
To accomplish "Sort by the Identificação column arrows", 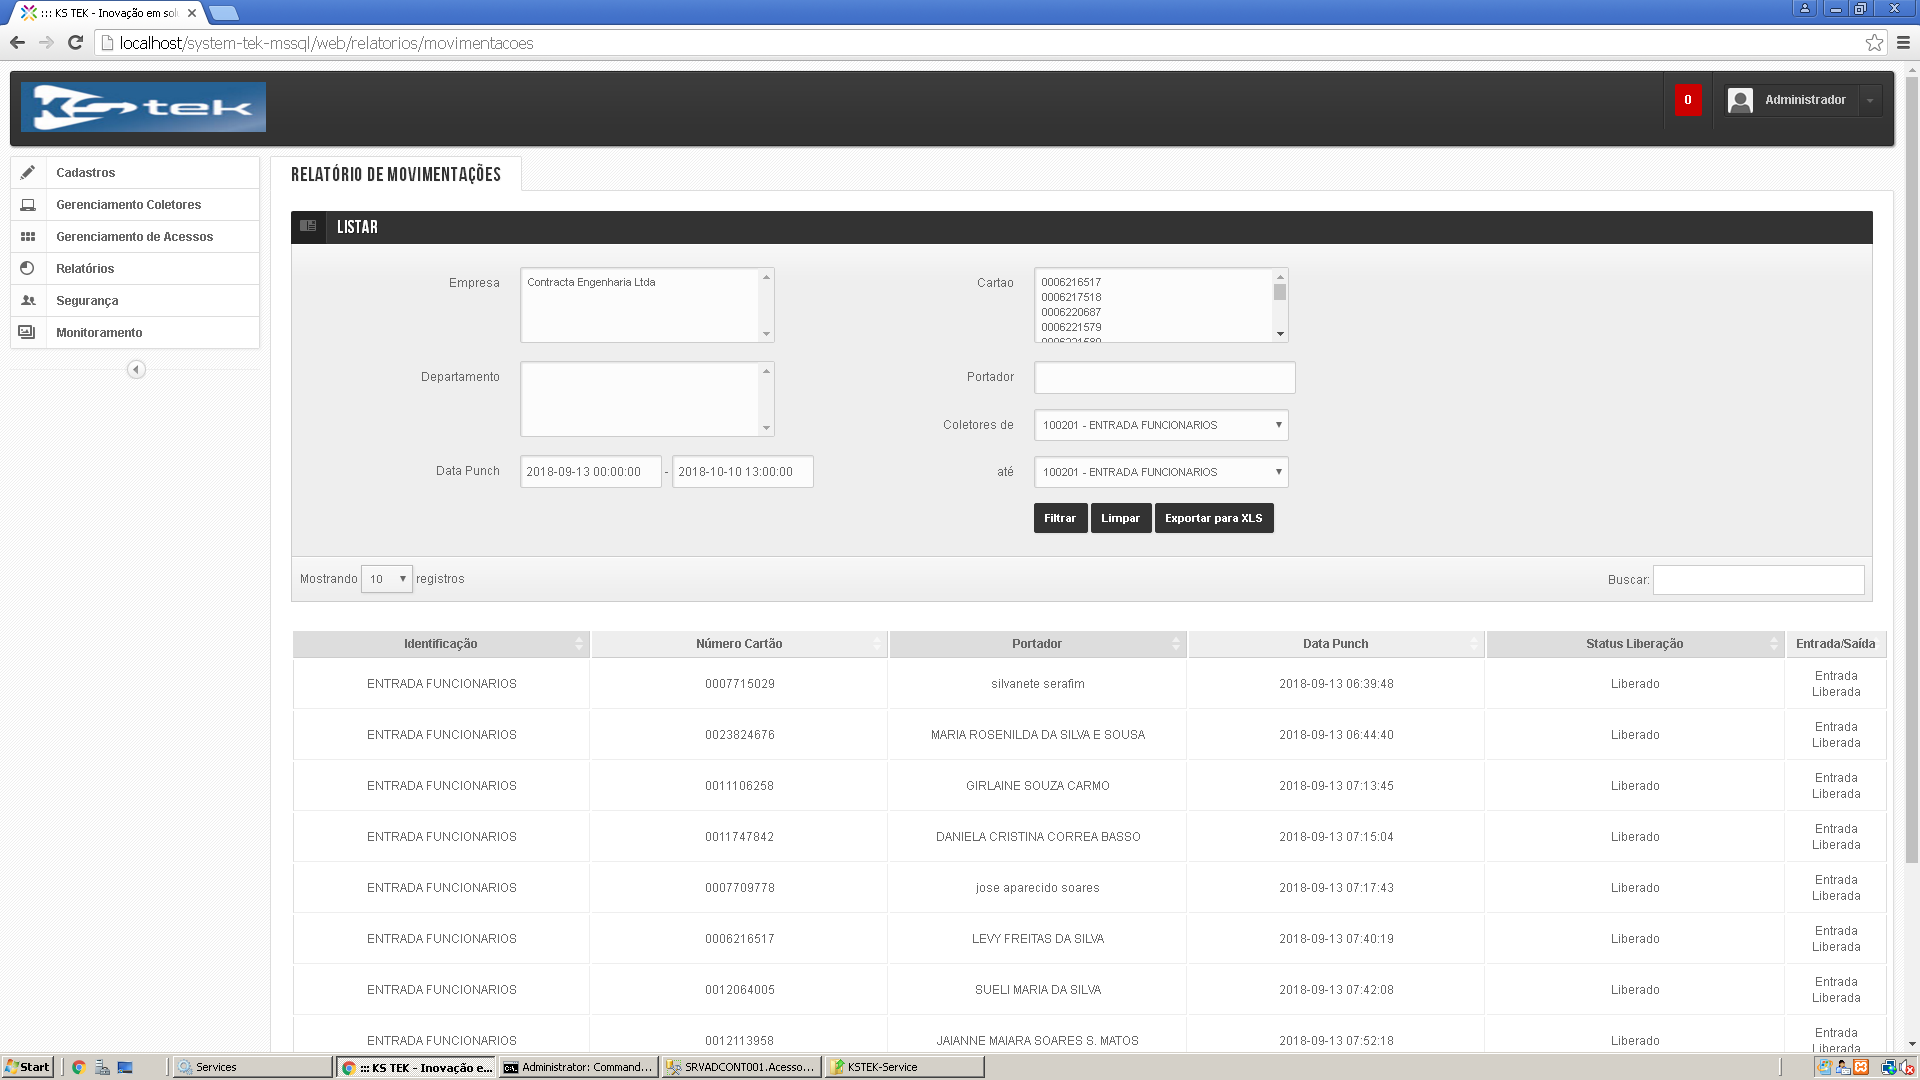I will 579,644.
